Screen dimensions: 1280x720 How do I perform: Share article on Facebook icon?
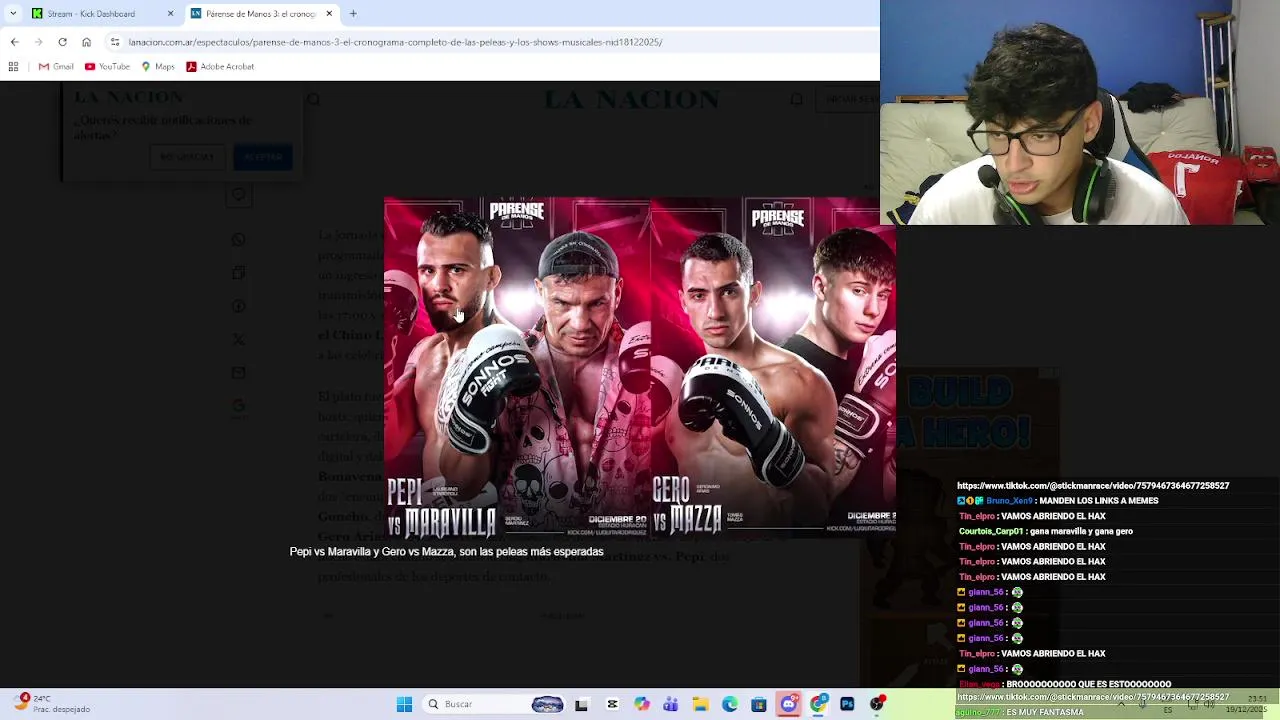(238, 306)
